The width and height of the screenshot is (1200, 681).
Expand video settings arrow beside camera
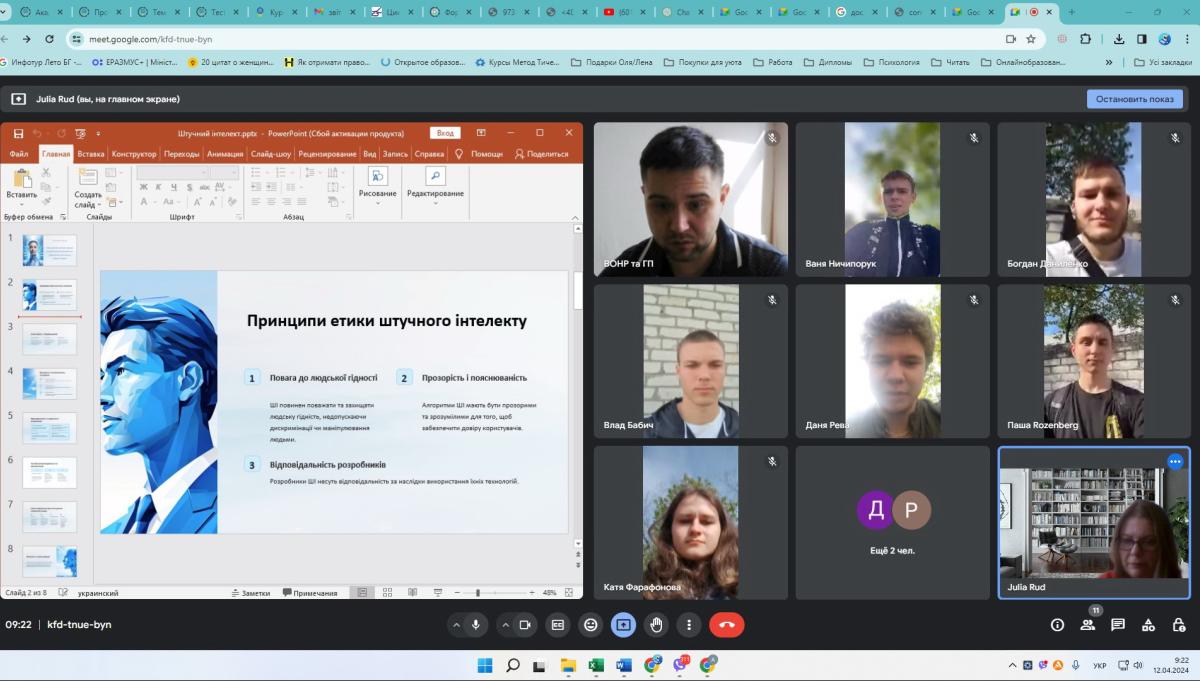tap(503, 625)
